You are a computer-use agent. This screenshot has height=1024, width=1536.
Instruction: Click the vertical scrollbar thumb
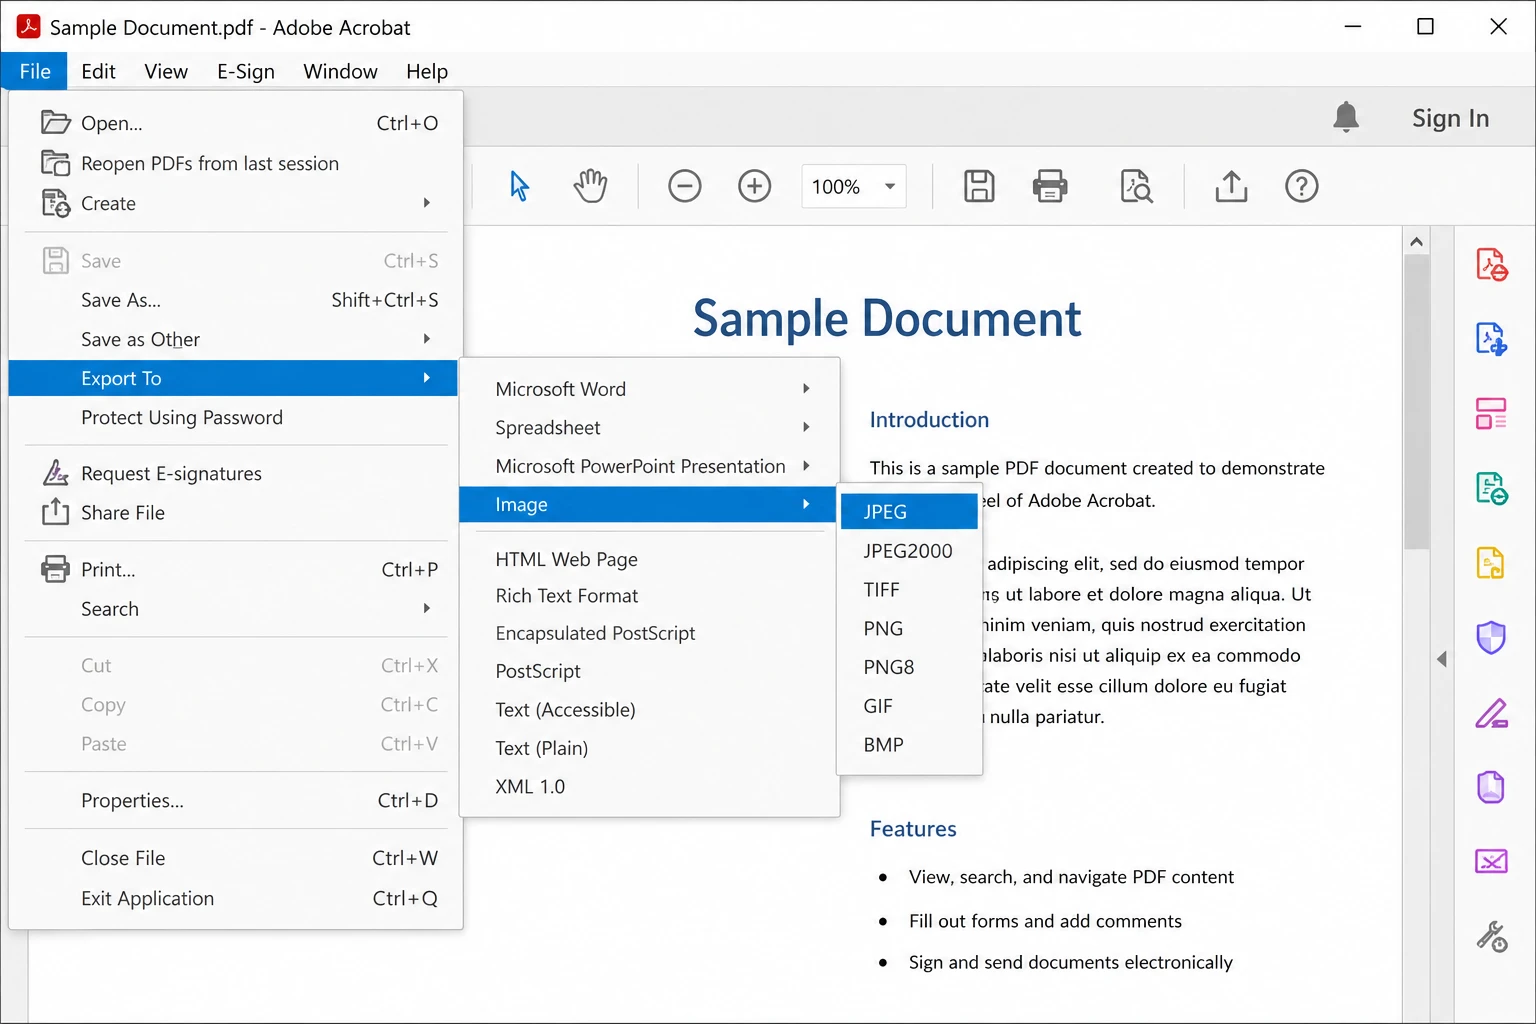(x=1416, y=402)
